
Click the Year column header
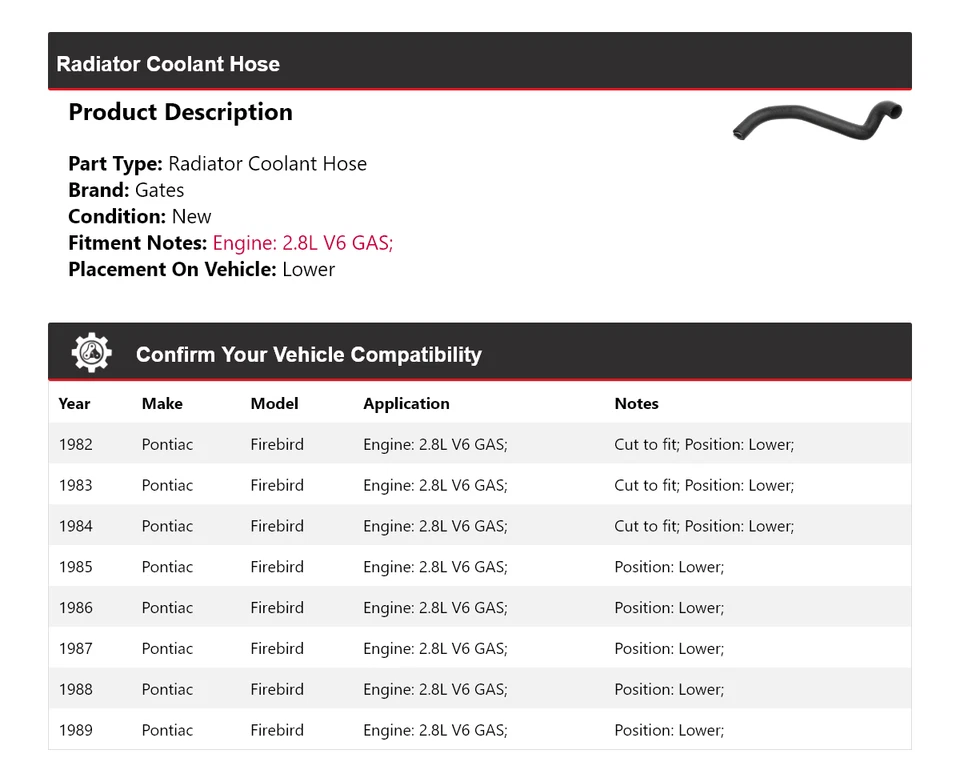pos(74,404)
